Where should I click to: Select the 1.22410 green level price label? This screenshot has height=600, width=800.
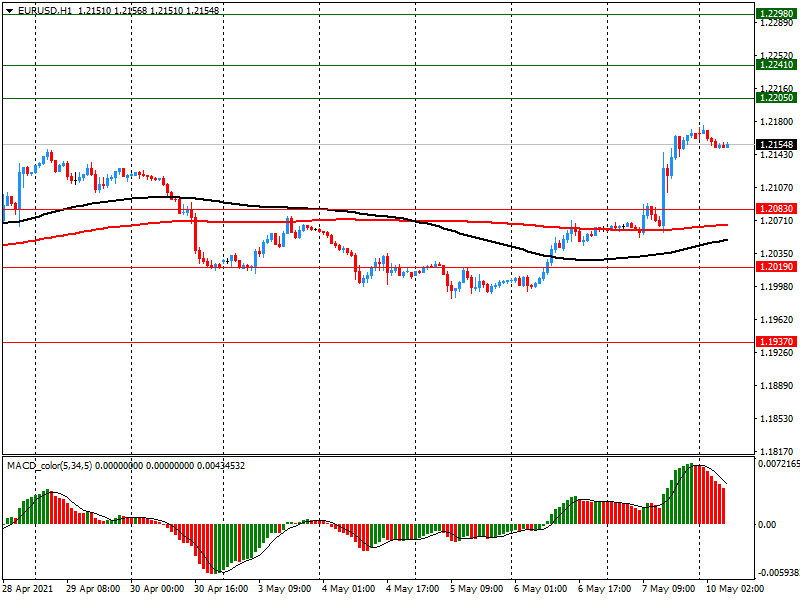click(x=776, y=65)
